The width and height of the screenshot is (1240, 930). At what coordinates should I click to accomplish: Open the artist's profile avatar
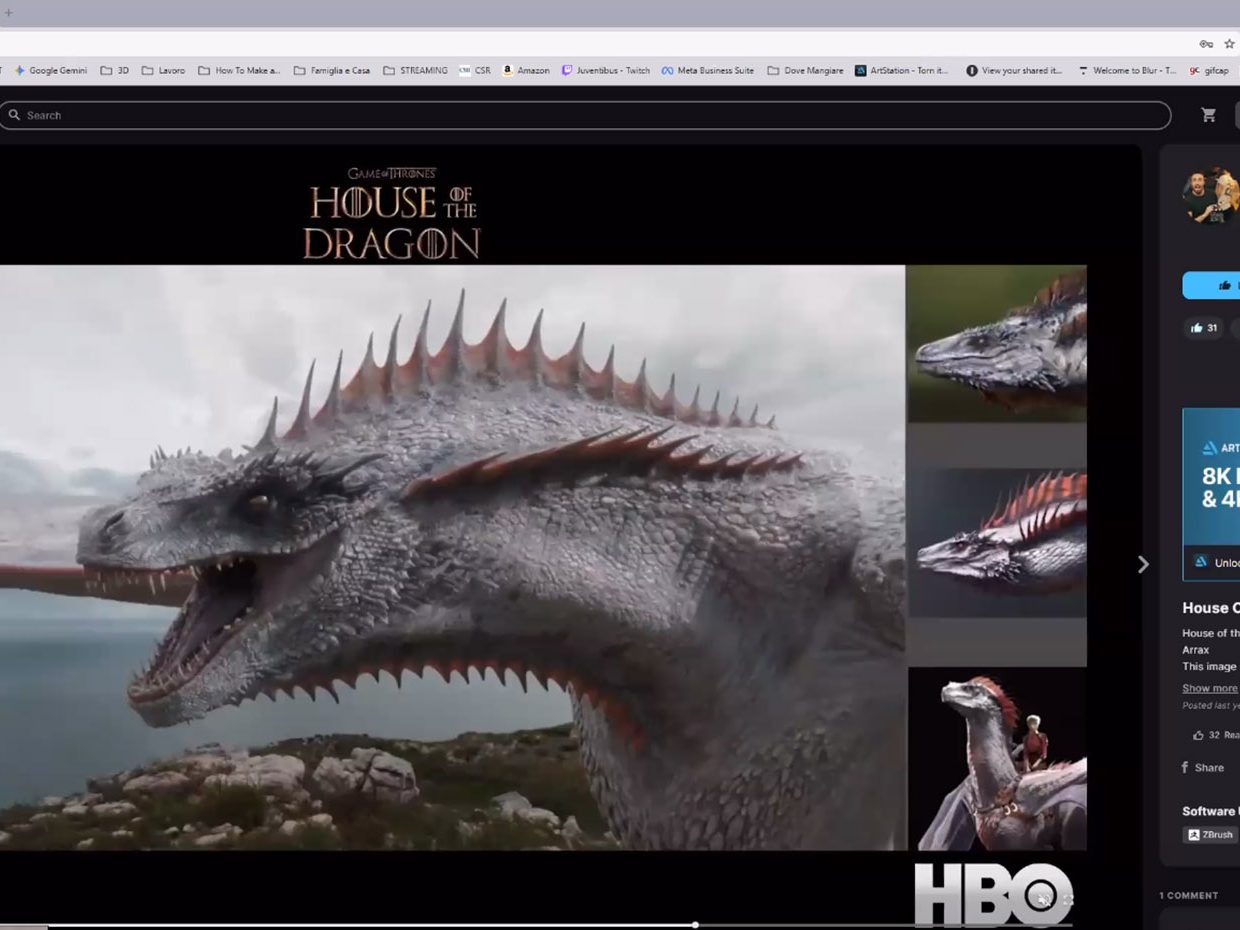point(1210,196)
